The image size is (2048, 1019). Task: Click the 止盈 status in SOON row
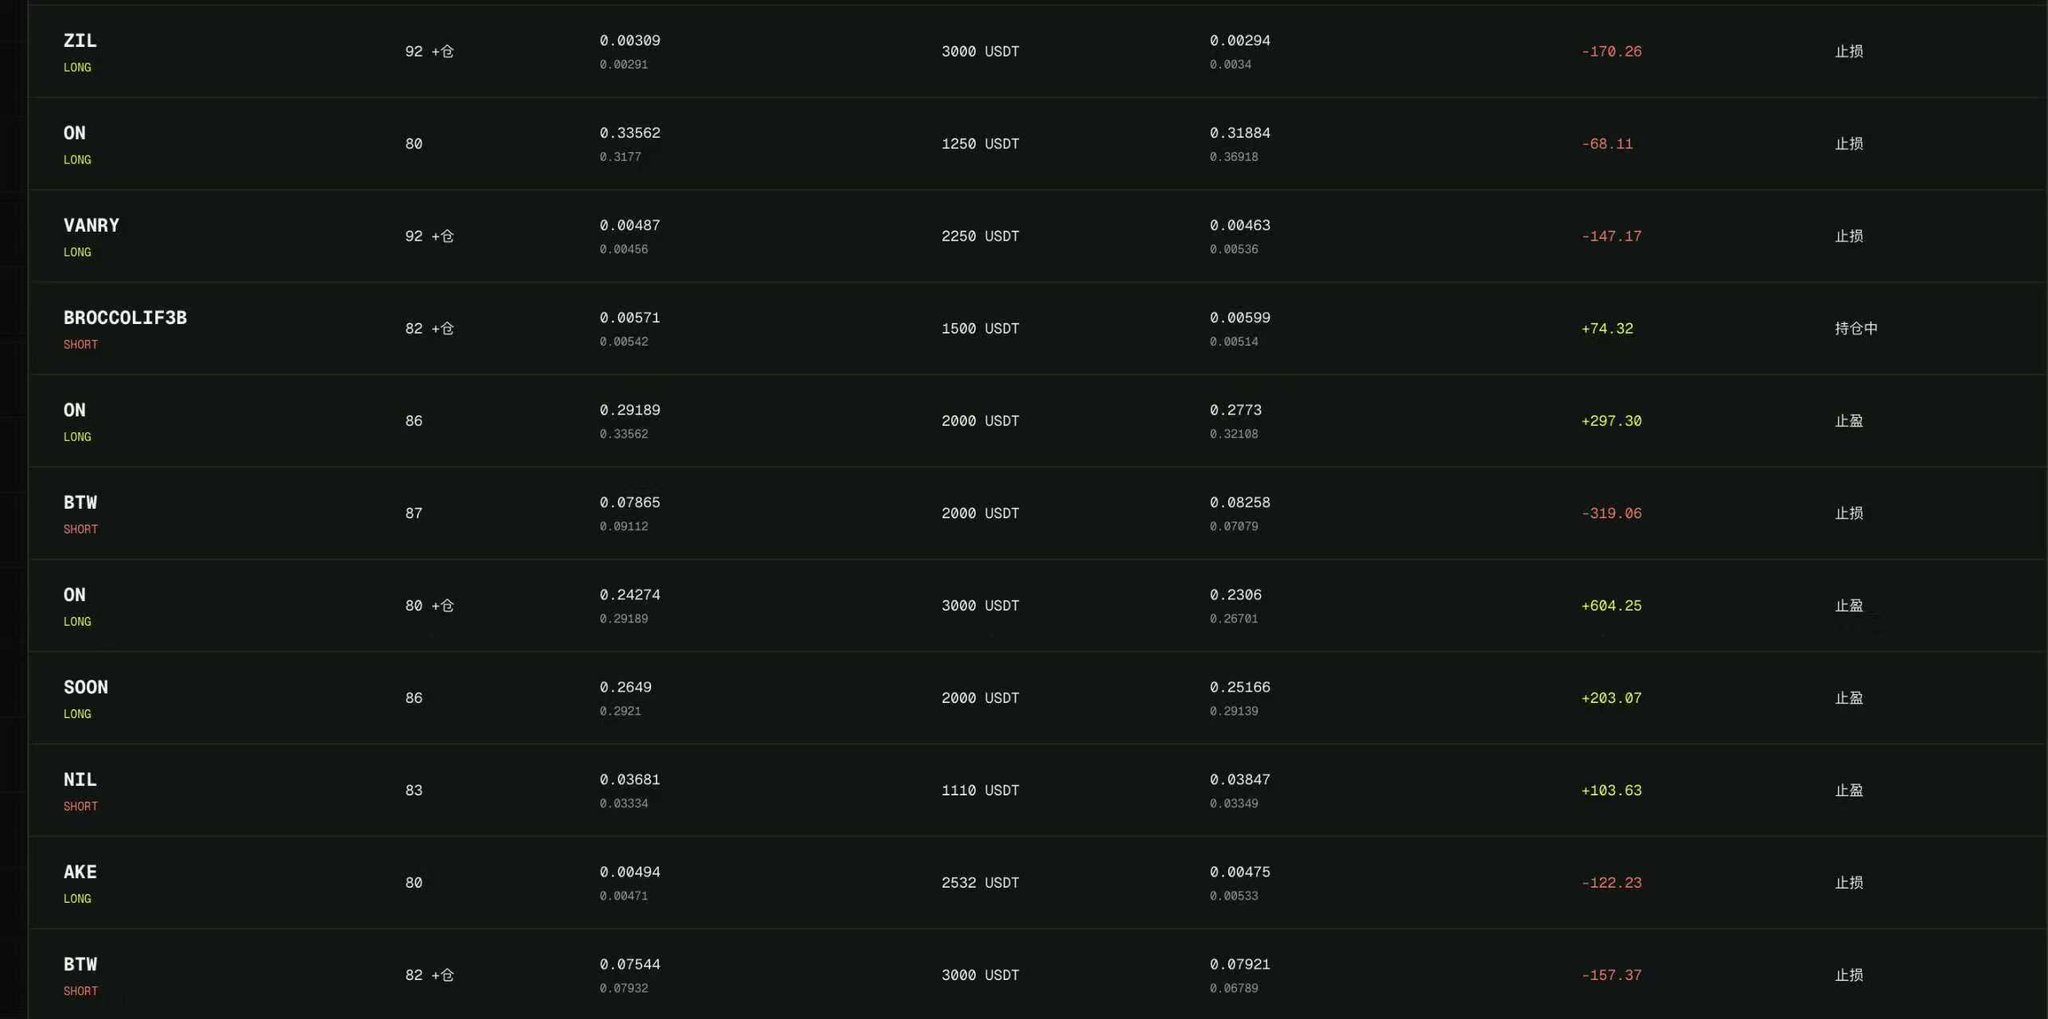coord(1849,698)
